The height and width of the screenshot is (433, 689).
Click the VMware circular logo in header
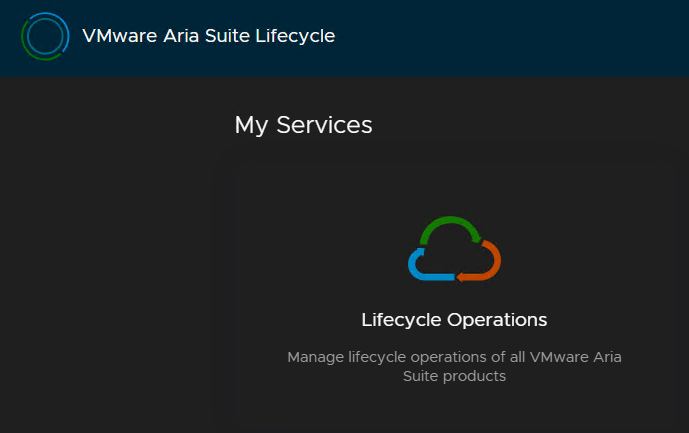[45, 36]
